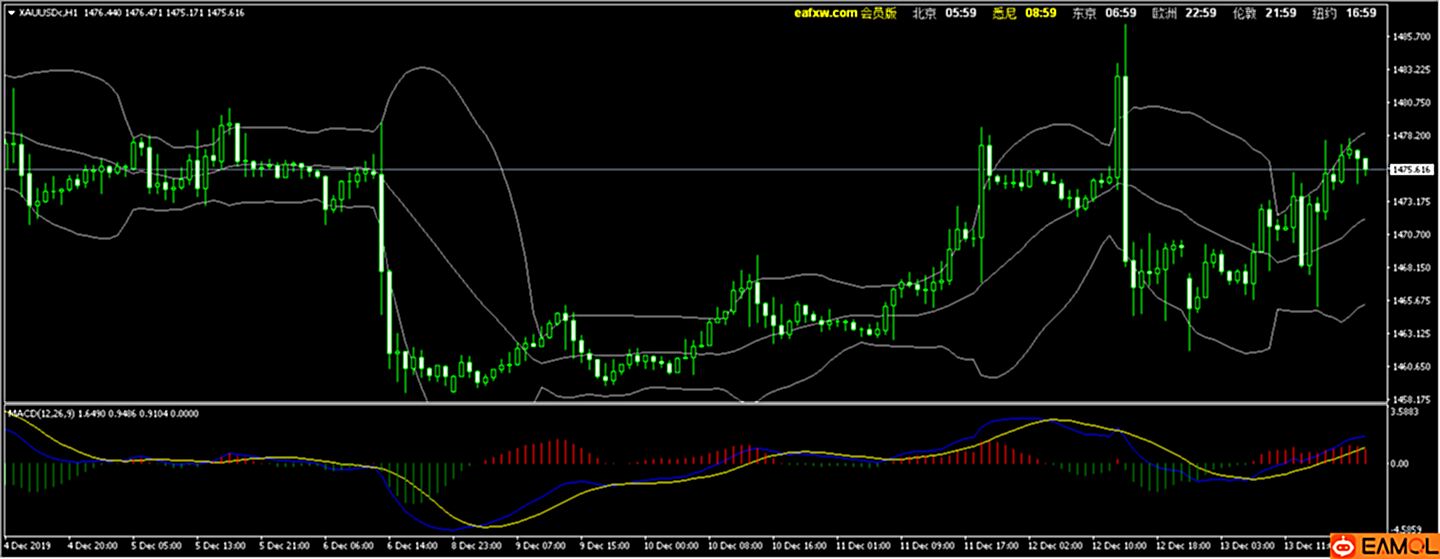Click the MACD 3.5883 scale label
1440x559 pixels.
(x=1405, y=411)
